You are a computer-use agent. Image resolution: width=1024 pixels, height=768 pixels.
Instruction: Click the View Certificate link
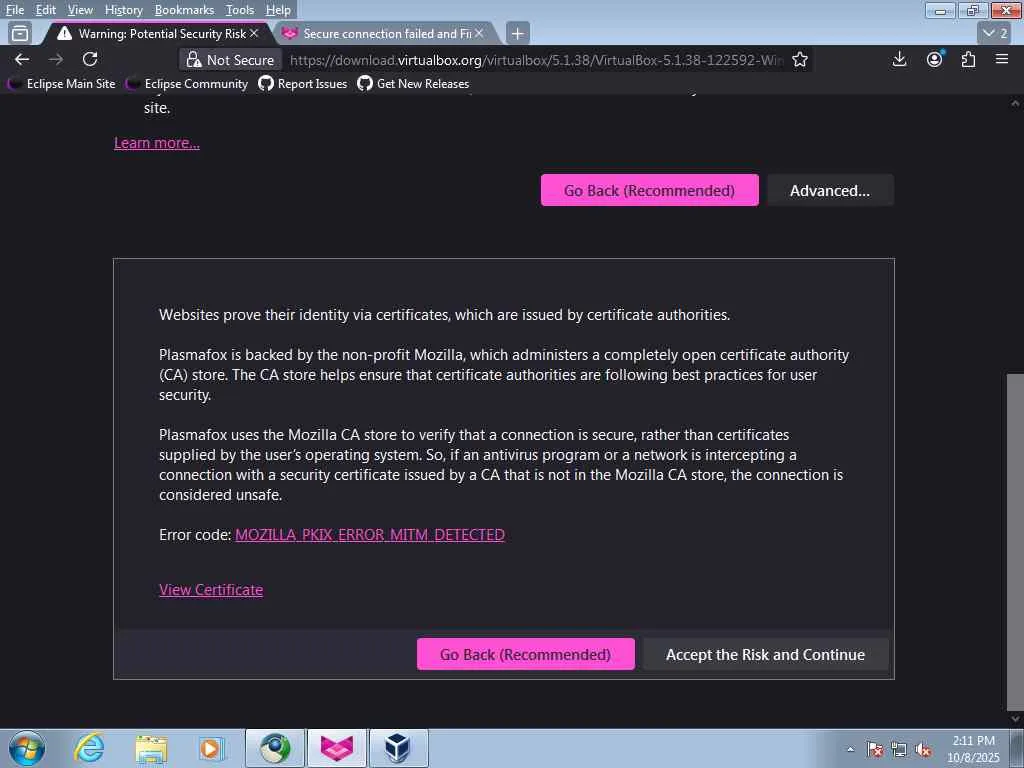coord(211,590)
